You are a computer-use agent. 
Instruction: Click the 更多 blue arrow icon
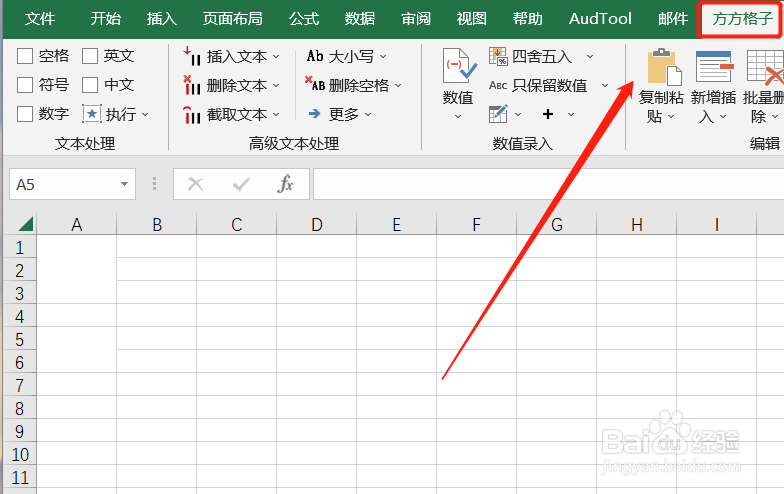click(314, 114)
